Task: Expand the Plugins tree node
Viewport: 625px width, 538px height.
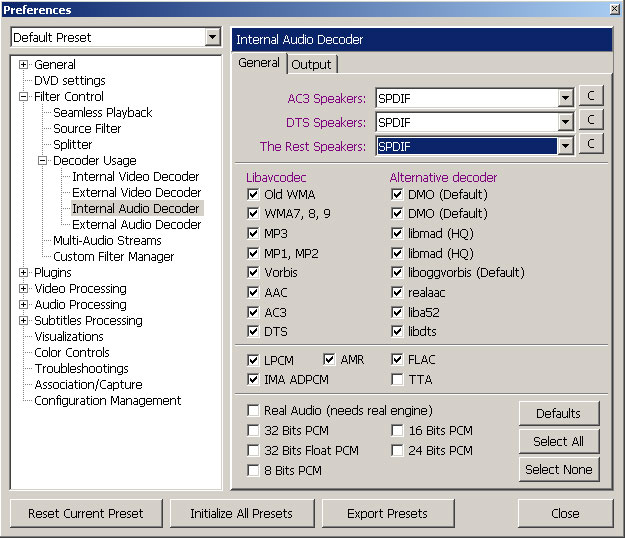Action: tap(24, 273)
